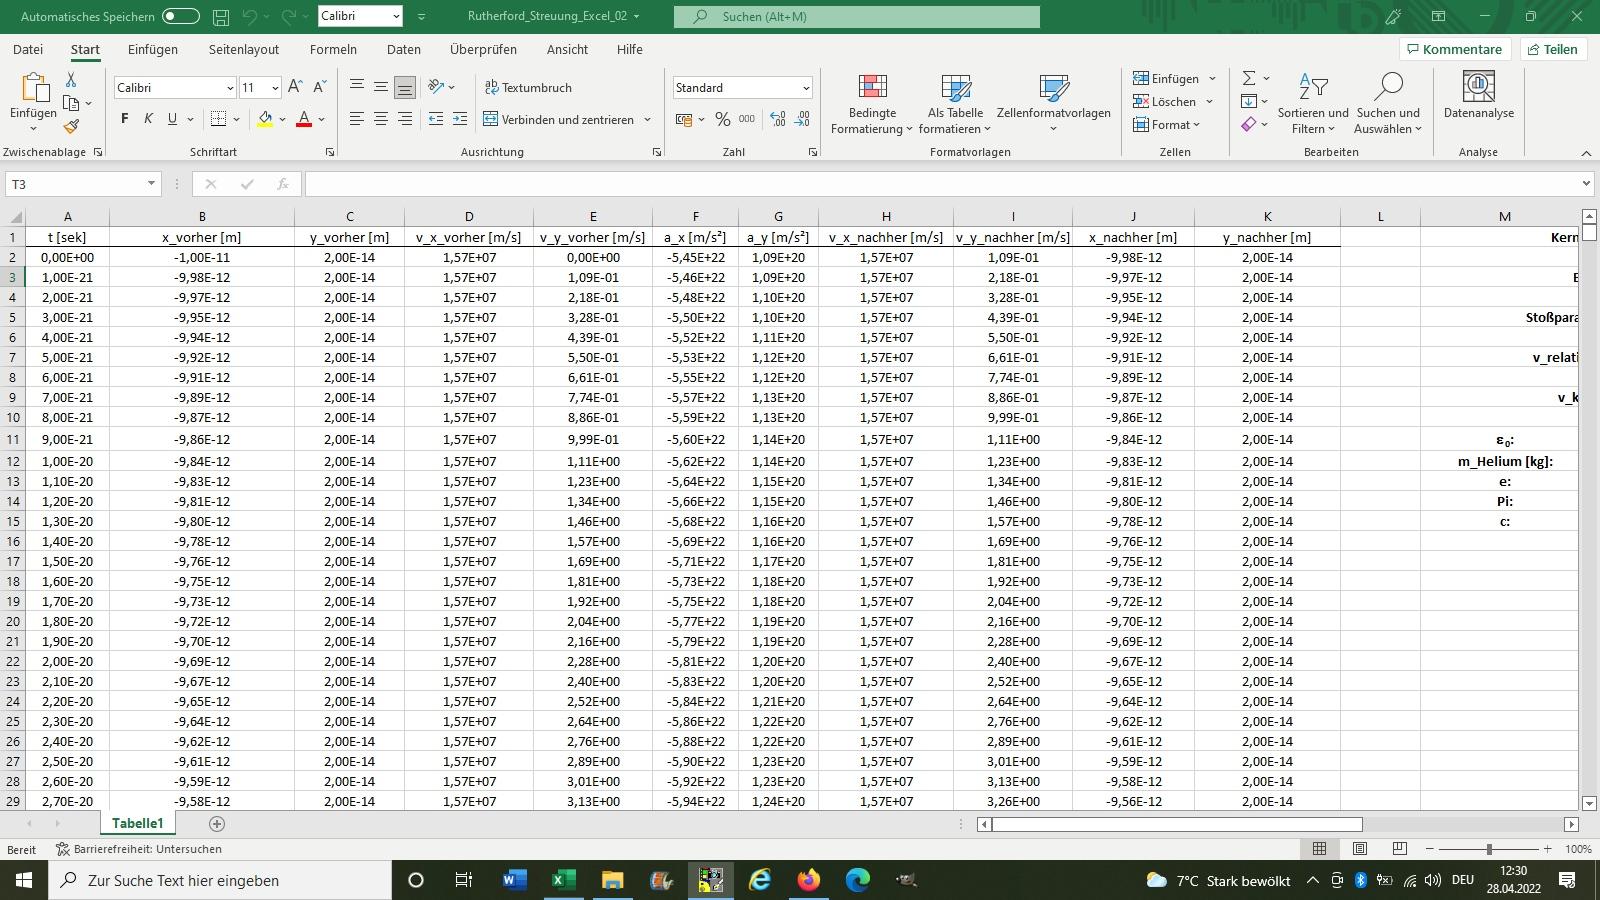The width and height of the screenshot is (1600, 900).
Task: Open Sortieren und Filtern menu
Action: [1313, 104]
